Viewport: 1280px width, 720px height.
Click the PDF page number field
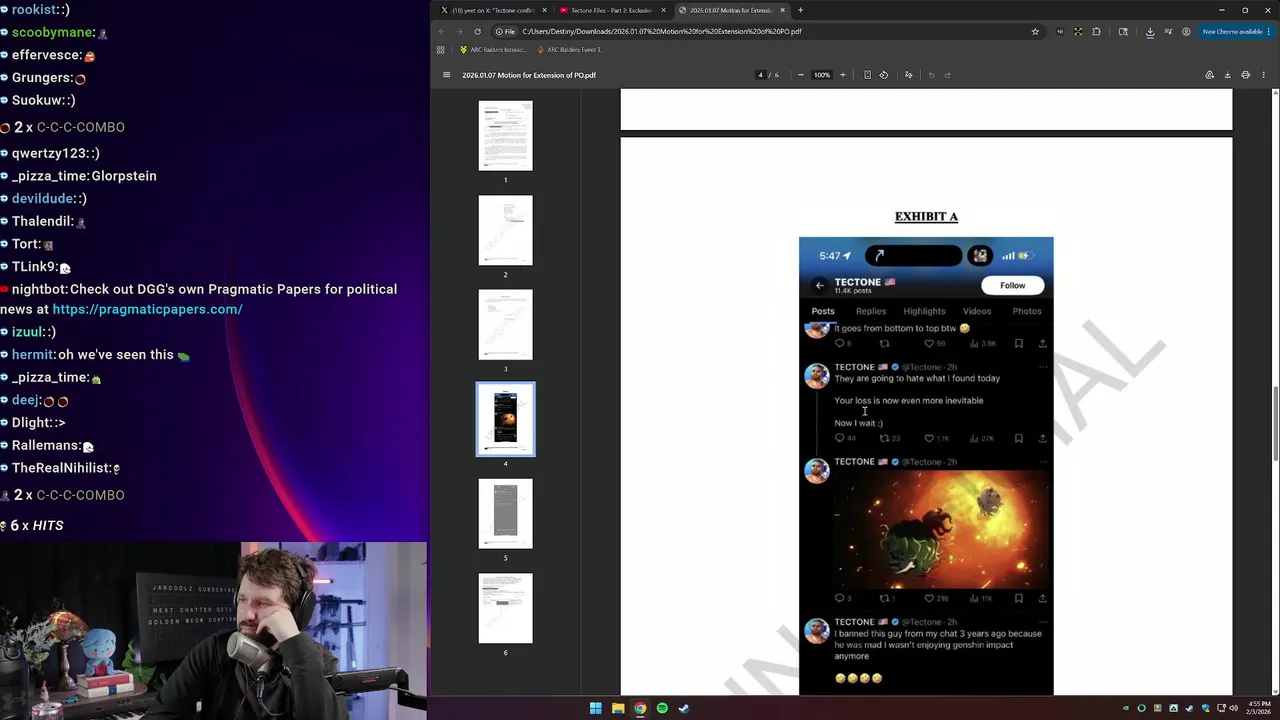760,75
